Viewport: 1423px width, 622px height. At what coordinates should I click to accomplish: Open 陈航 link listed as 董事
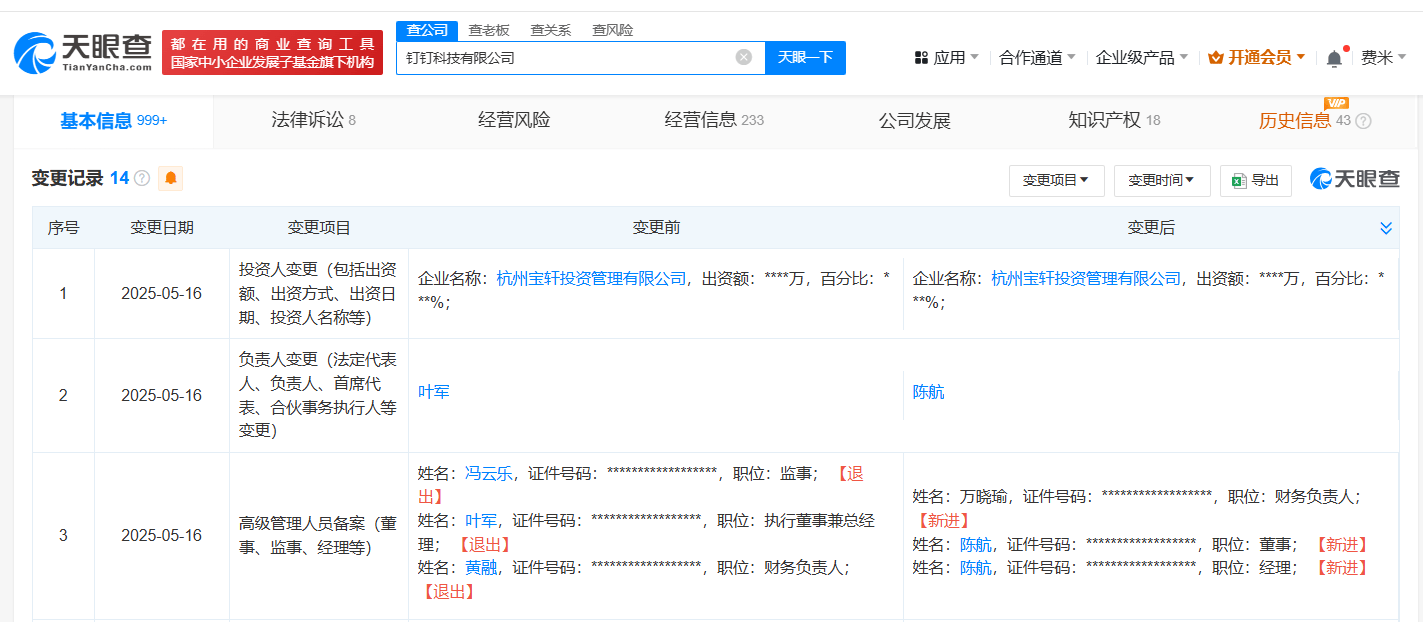coord(976,545)
